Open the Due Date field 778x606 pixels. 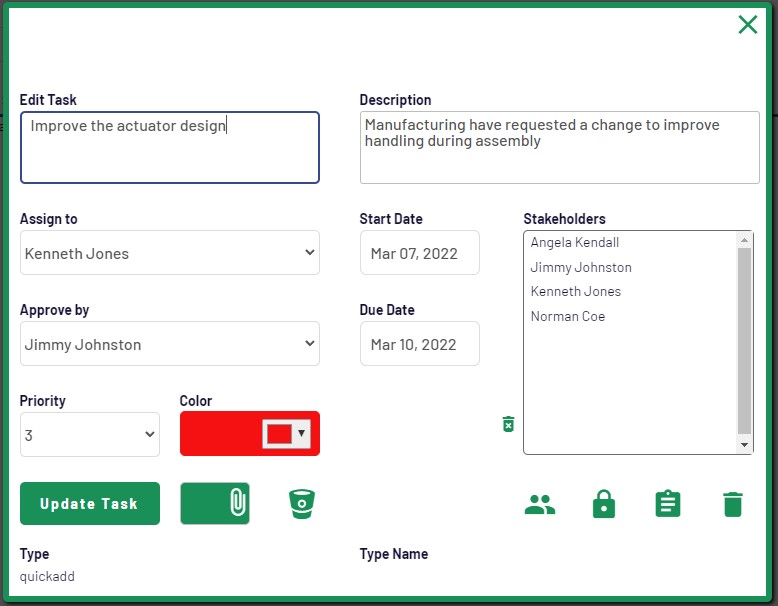[x=420, y=343]
